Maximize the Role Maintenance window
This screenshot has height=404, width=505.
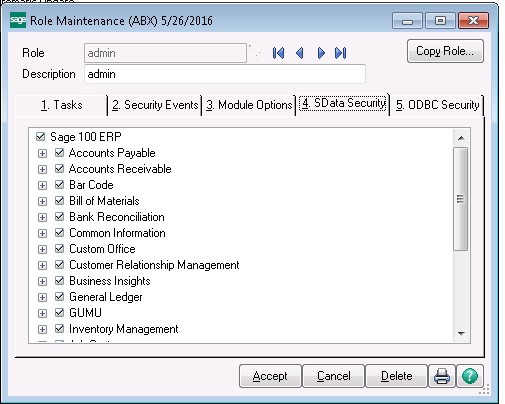coord(441,21)
